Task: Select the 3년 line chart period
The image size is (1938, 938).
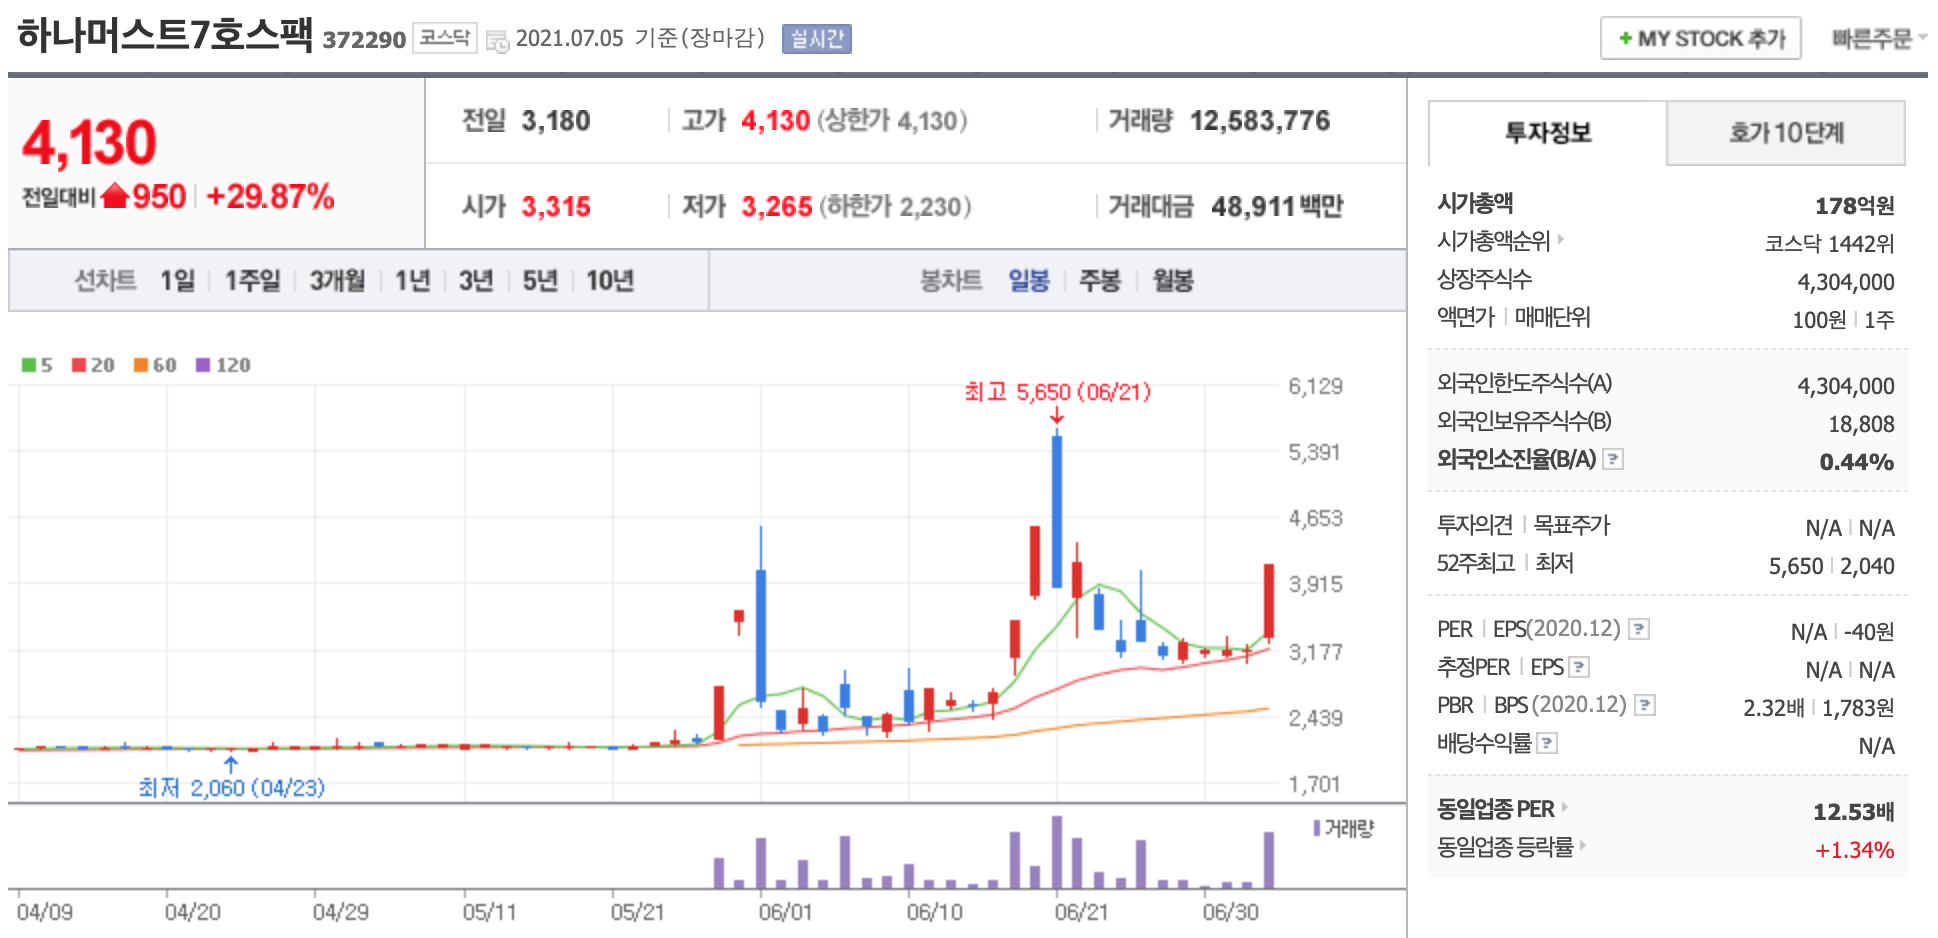Action: pos(476,281)
